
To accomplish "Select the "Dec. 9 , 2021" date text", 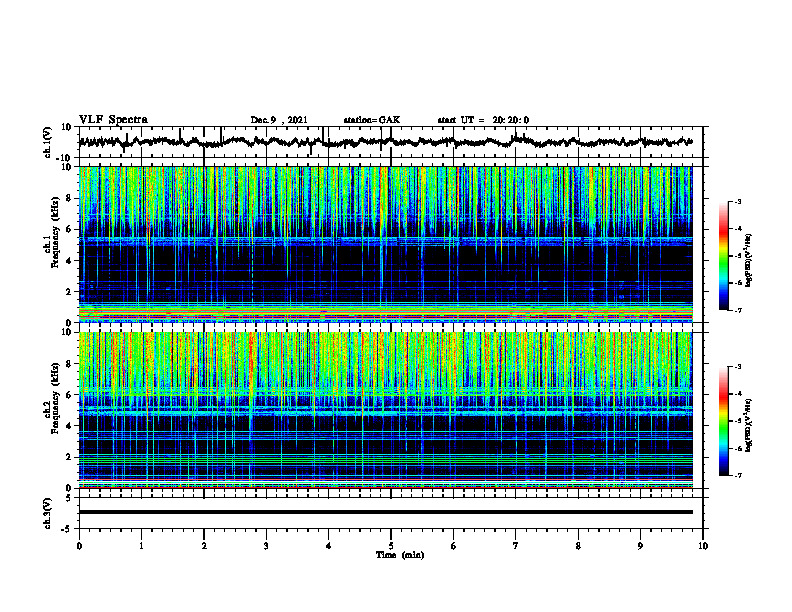I will pos(279,120).
